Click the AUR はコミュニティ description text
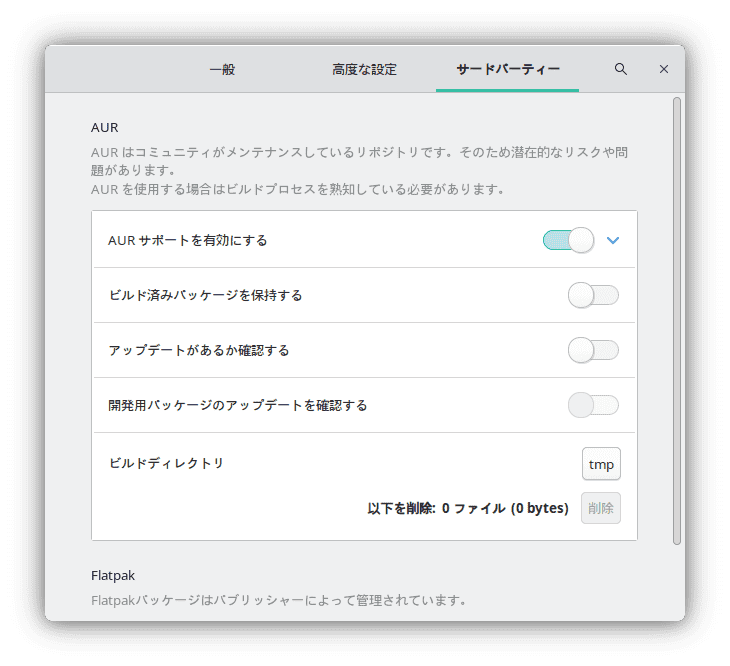 pos(359,161)
